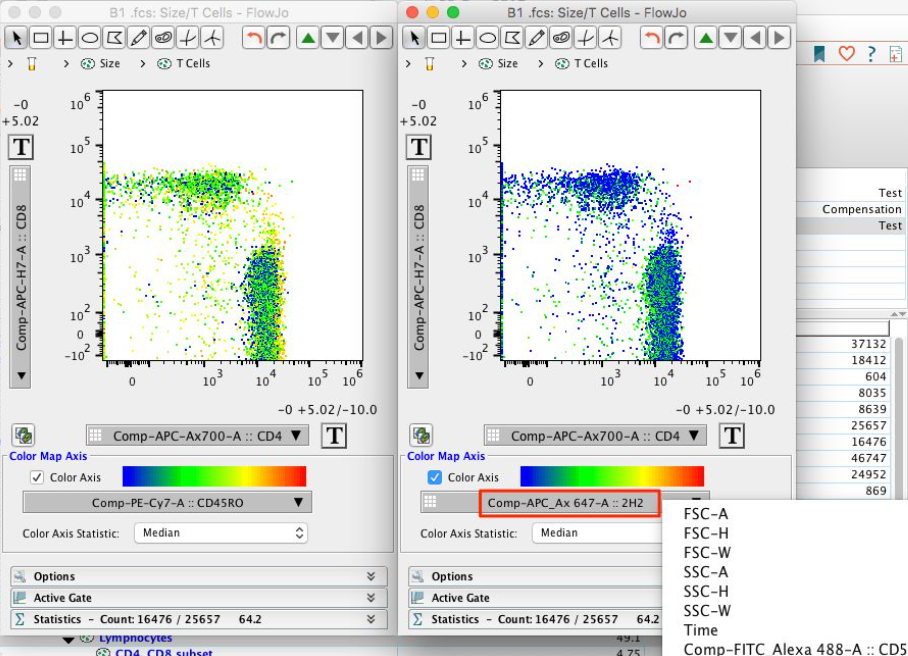Choose FSC-H from the parameter list
This screenshot has width=908, height=656.
[x=705, y=533]
